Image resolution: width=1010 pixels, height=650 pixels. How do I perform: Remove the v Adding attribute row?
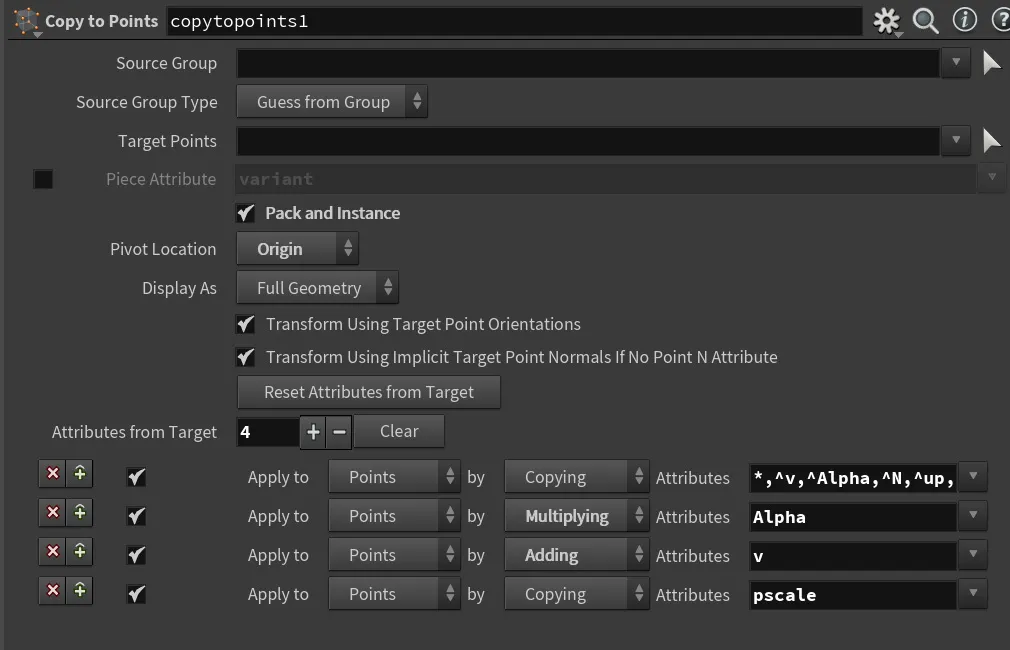(x=53, y=551)
